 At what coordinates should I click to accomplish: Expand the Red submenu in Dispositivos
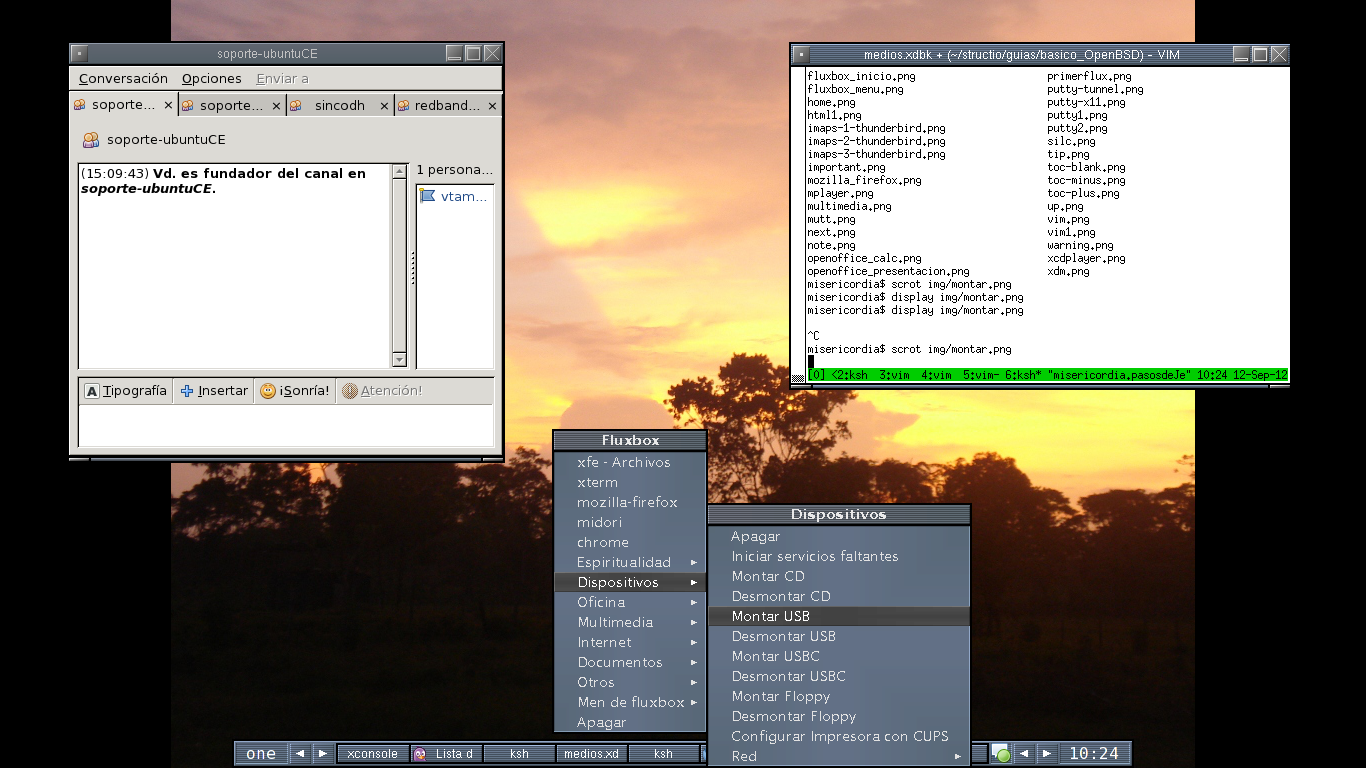839,756
